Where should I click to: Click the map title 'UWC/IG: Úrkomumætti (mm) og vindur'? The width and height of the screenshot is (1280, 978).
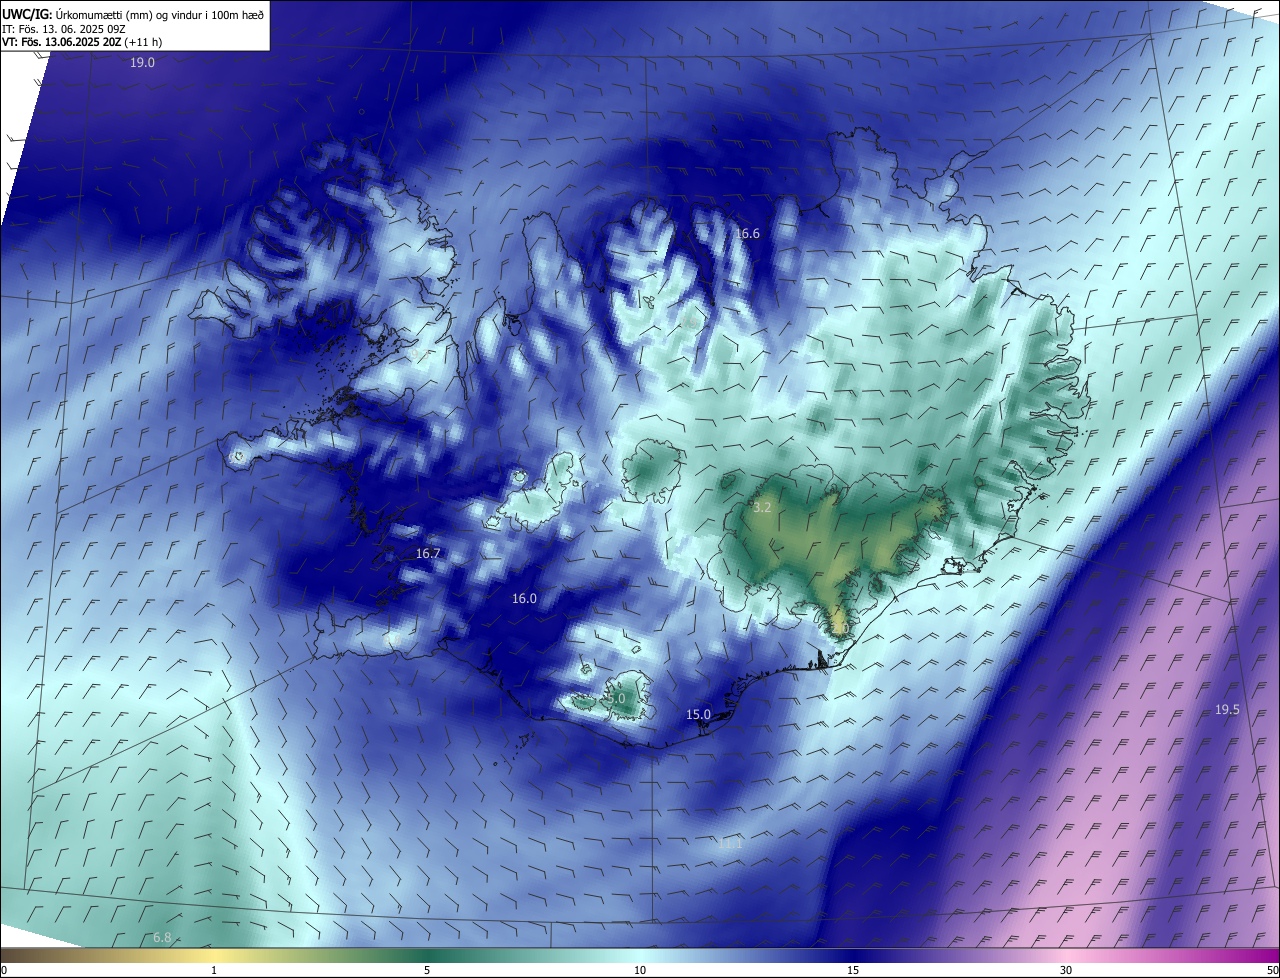[x=132, y=13]
